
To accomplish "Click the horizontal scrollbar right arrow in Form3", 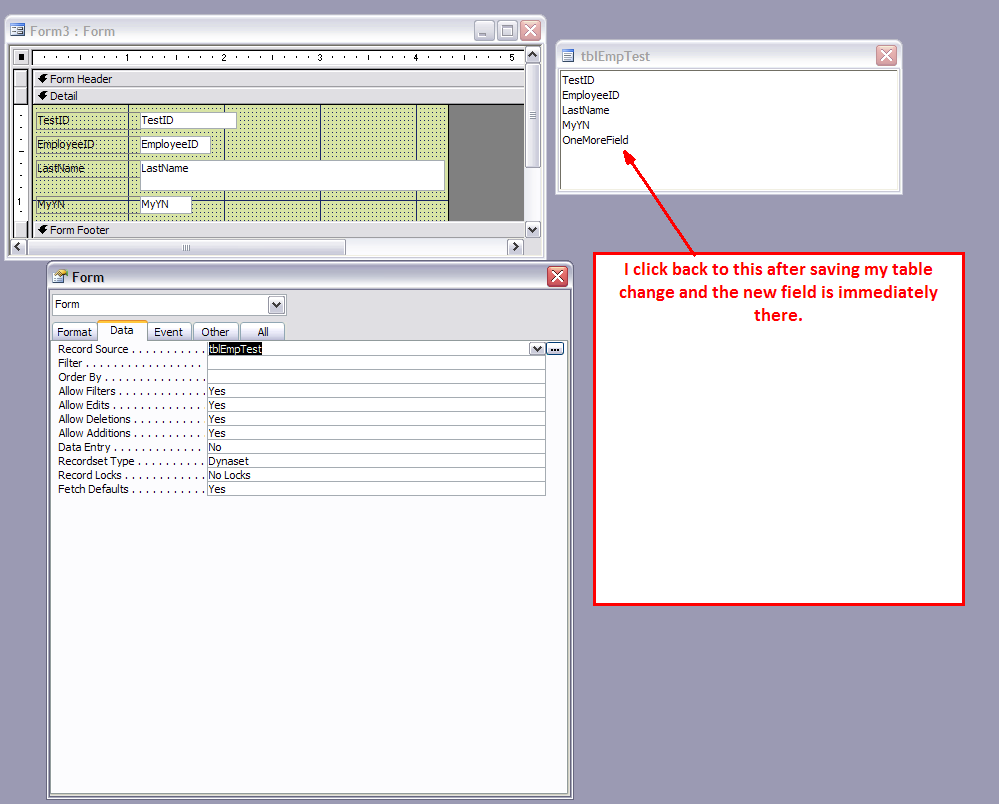I will pos(515,247).
